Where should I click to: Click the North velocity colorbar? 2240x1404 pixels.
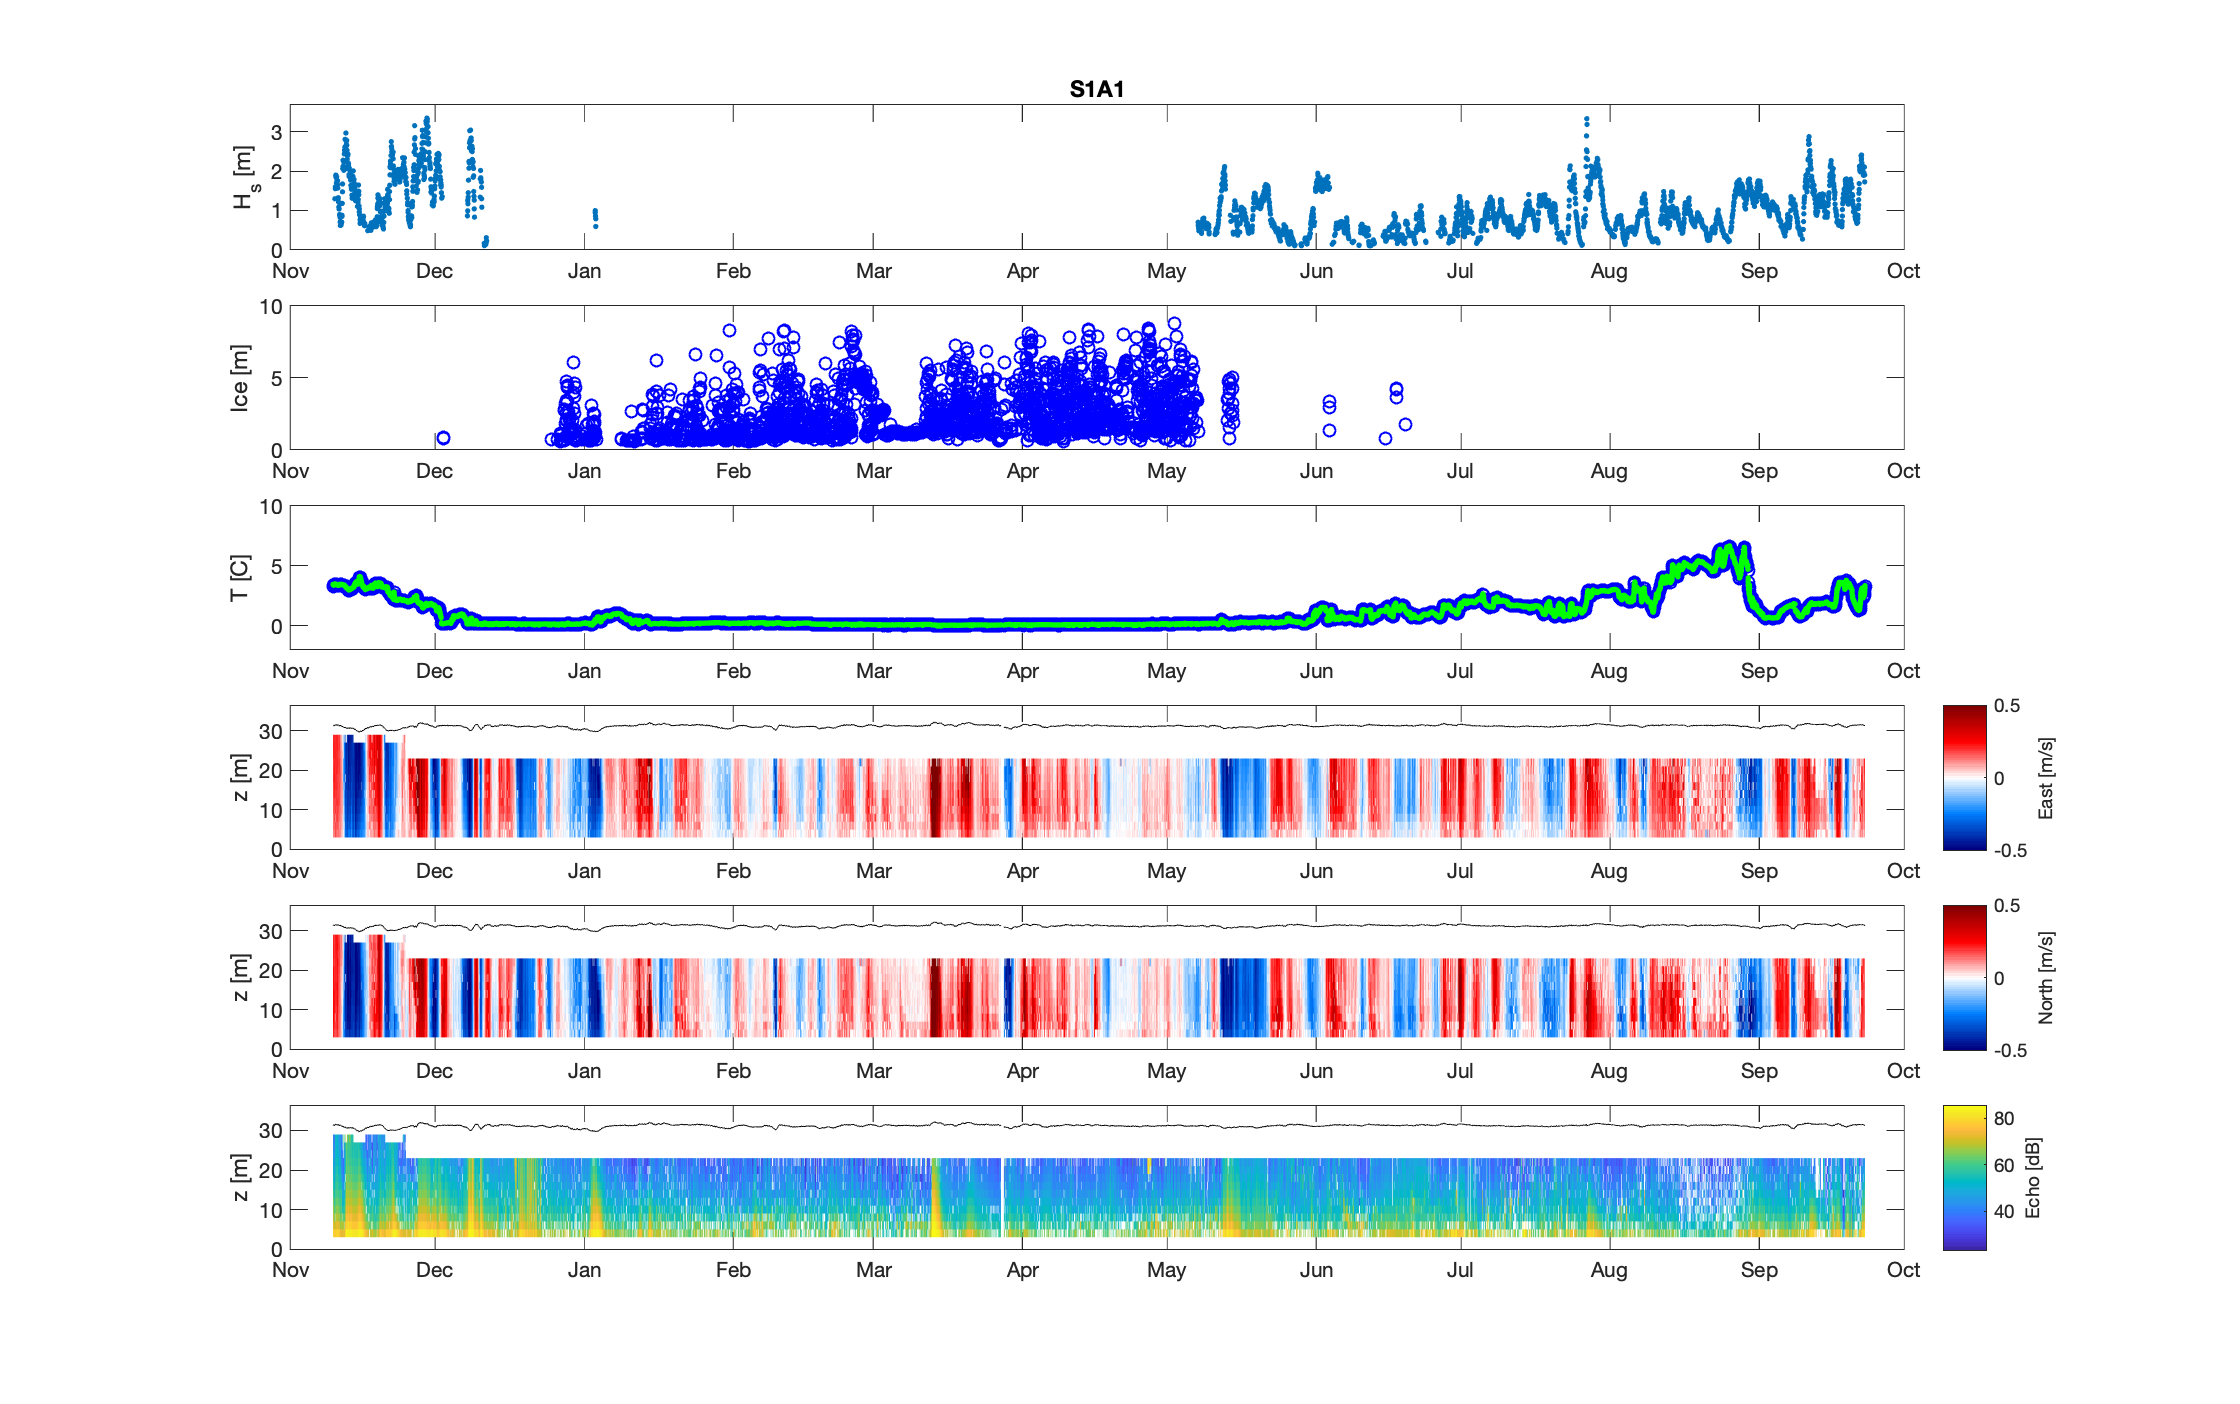pyautogui.click(x=1964, y=978)
